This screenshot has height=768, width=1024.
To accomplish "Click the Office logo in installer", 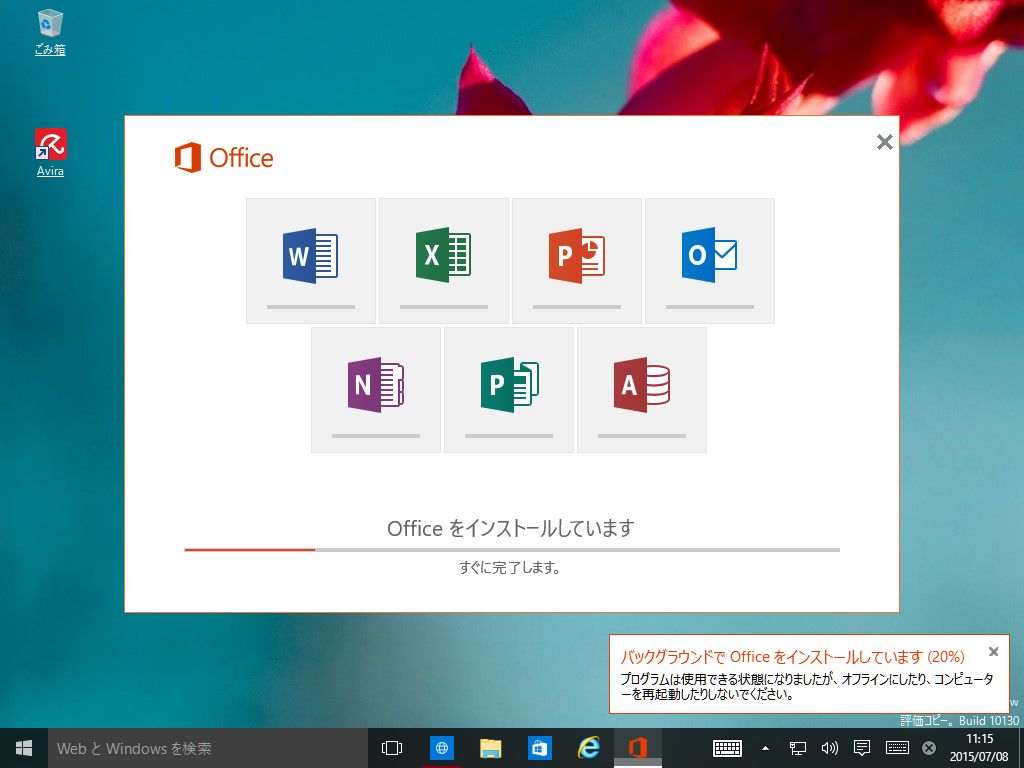I will (224, 157).
